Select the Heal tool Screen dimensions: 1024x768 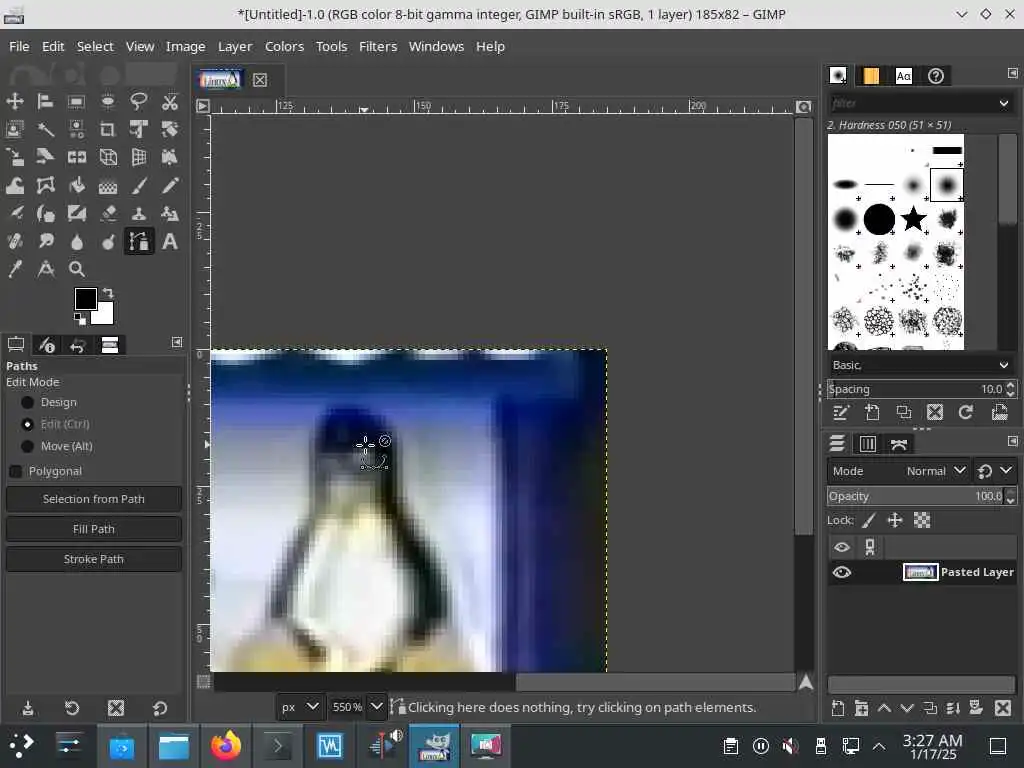pyautogui.click(x=14, y=242)
